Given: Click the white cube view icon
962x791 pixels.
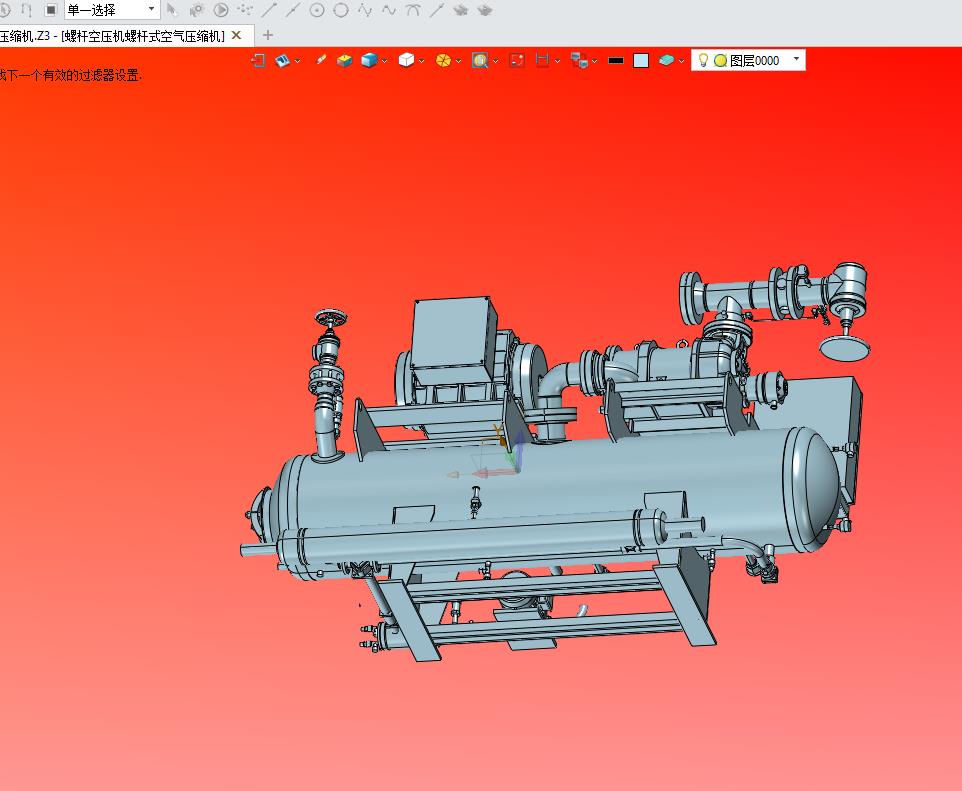Looking at the screenshot, I should click(406, 60).
